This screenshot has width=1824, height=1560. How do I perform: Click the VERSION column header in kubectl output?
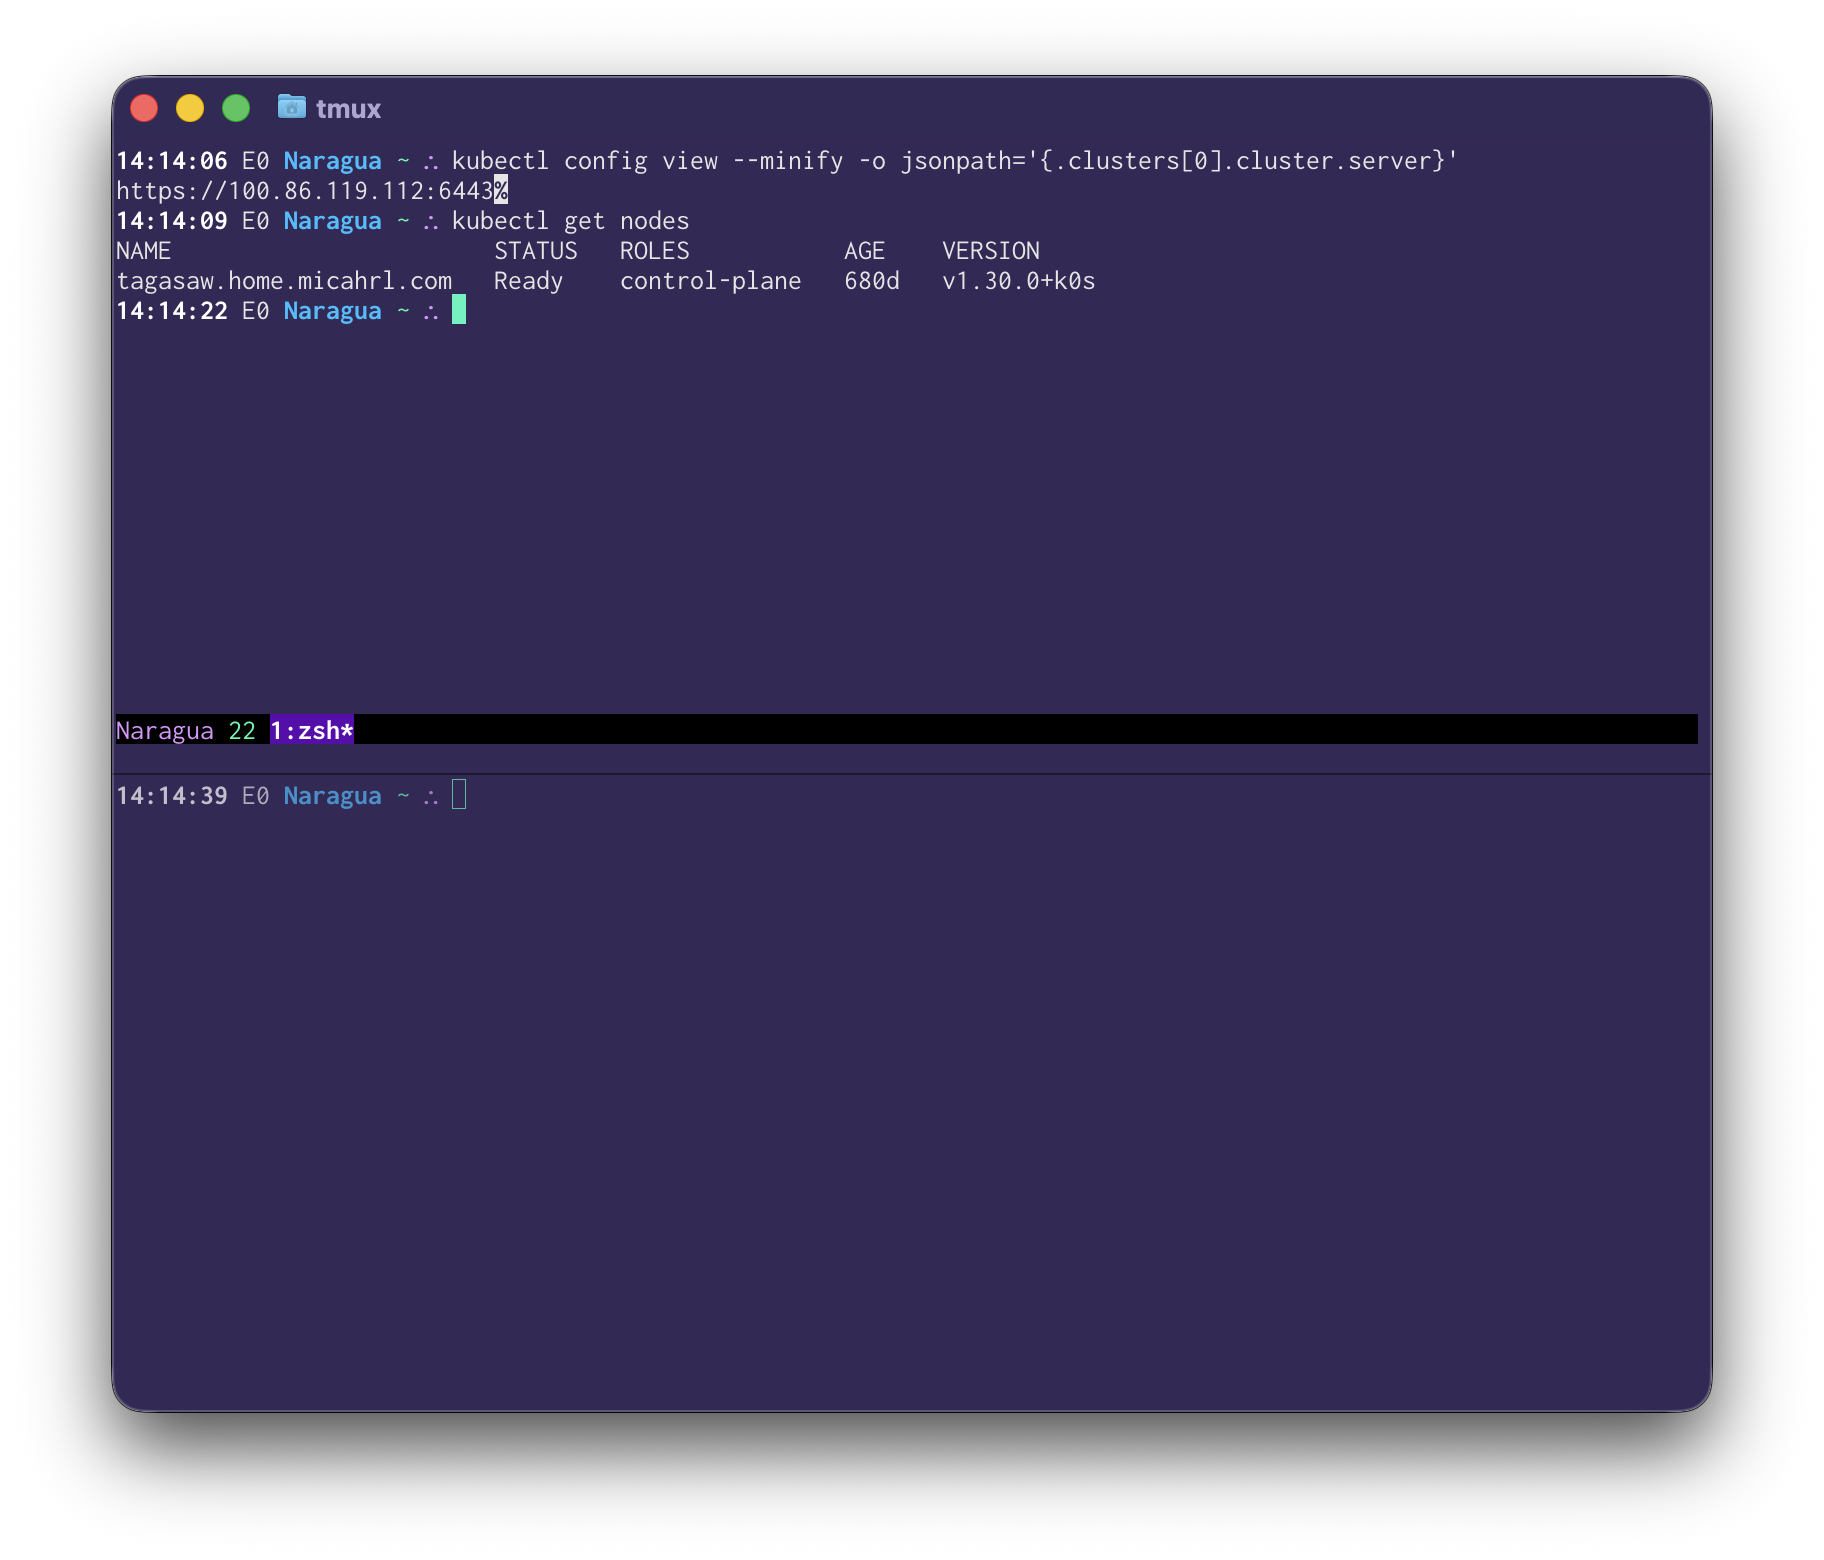pyautogui.click(x=990, y=251)
